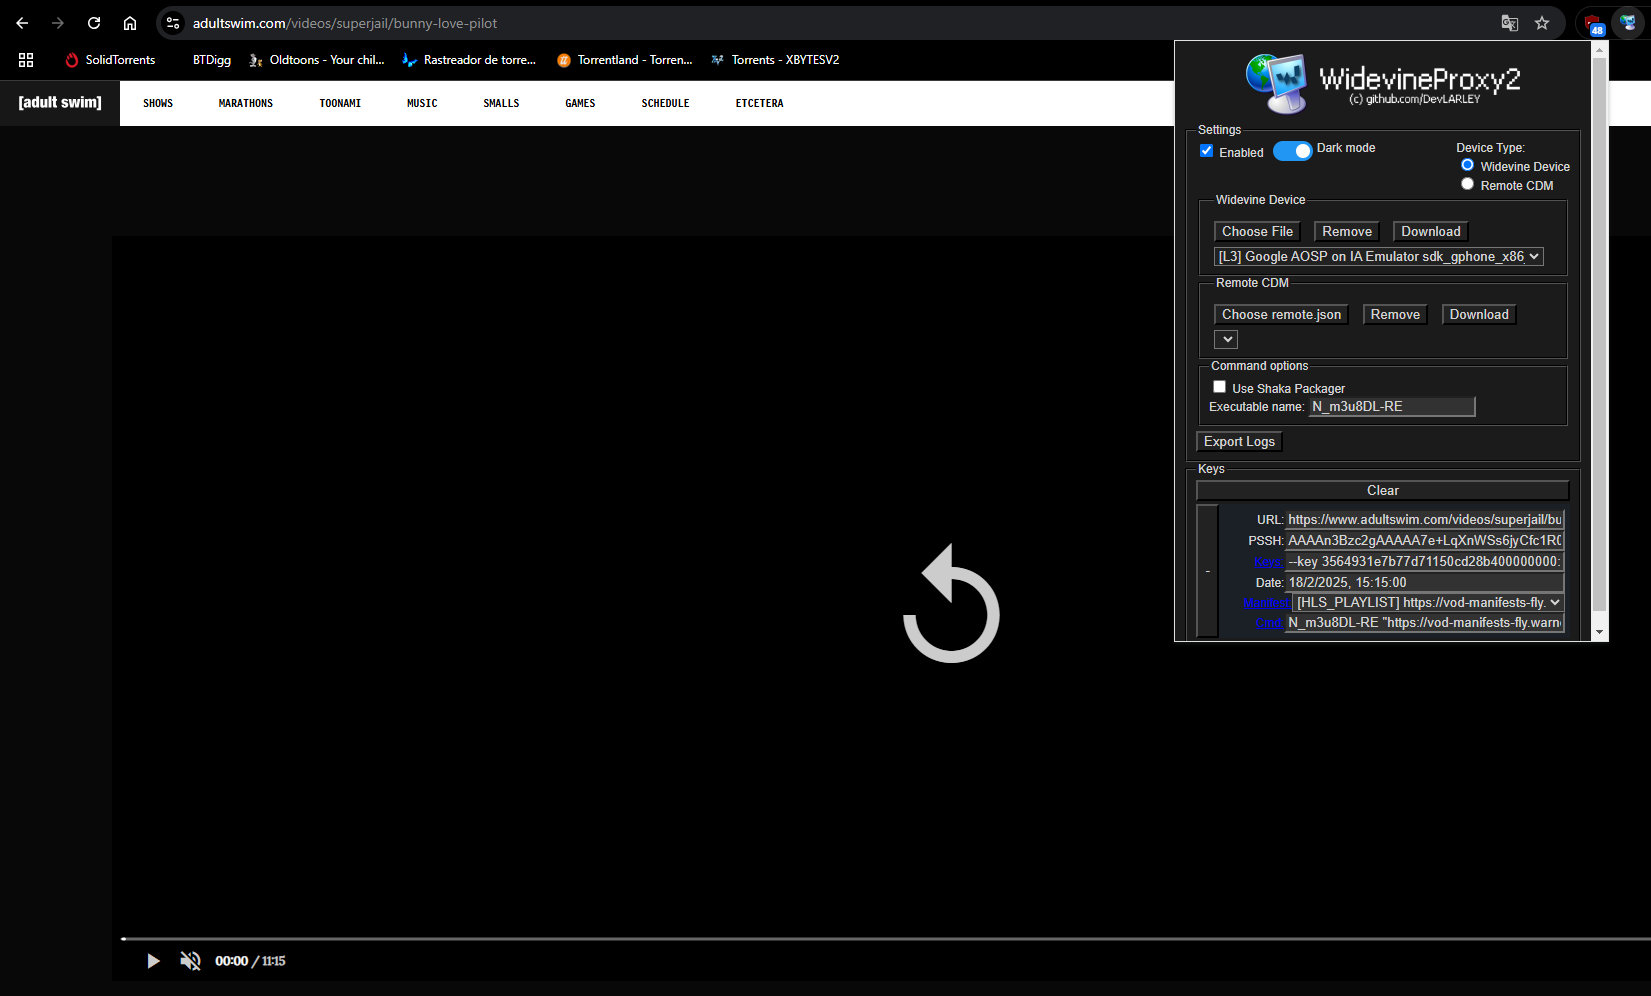Select the Widevine Device radio option
The height and width of the screenshot is (996, 1651).
point(1467,165)
